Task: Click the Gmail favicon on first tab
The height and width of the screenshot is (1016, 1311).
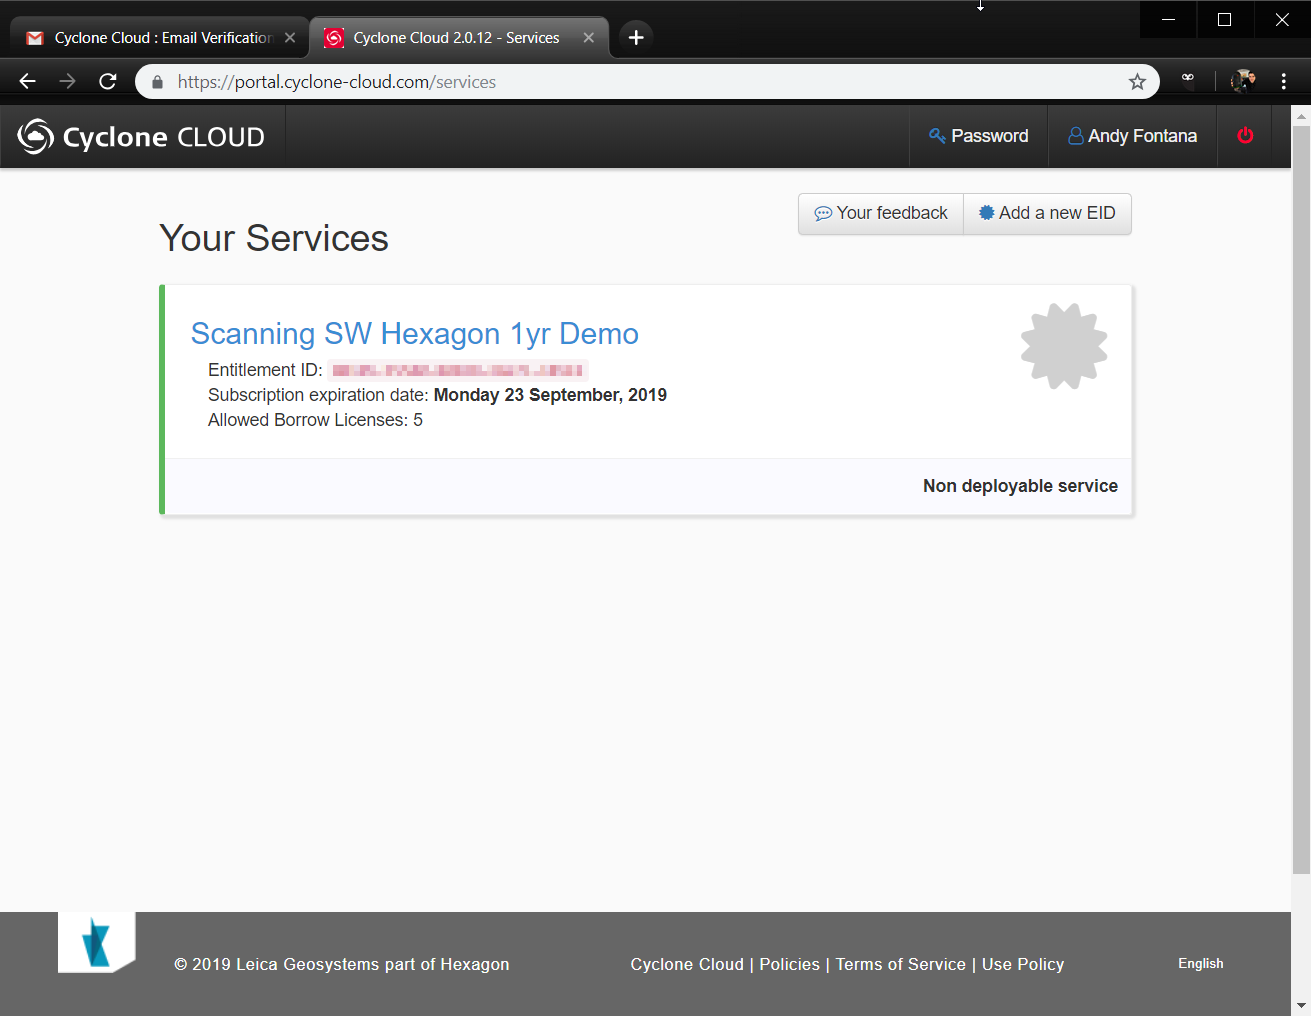Action: 35,38
